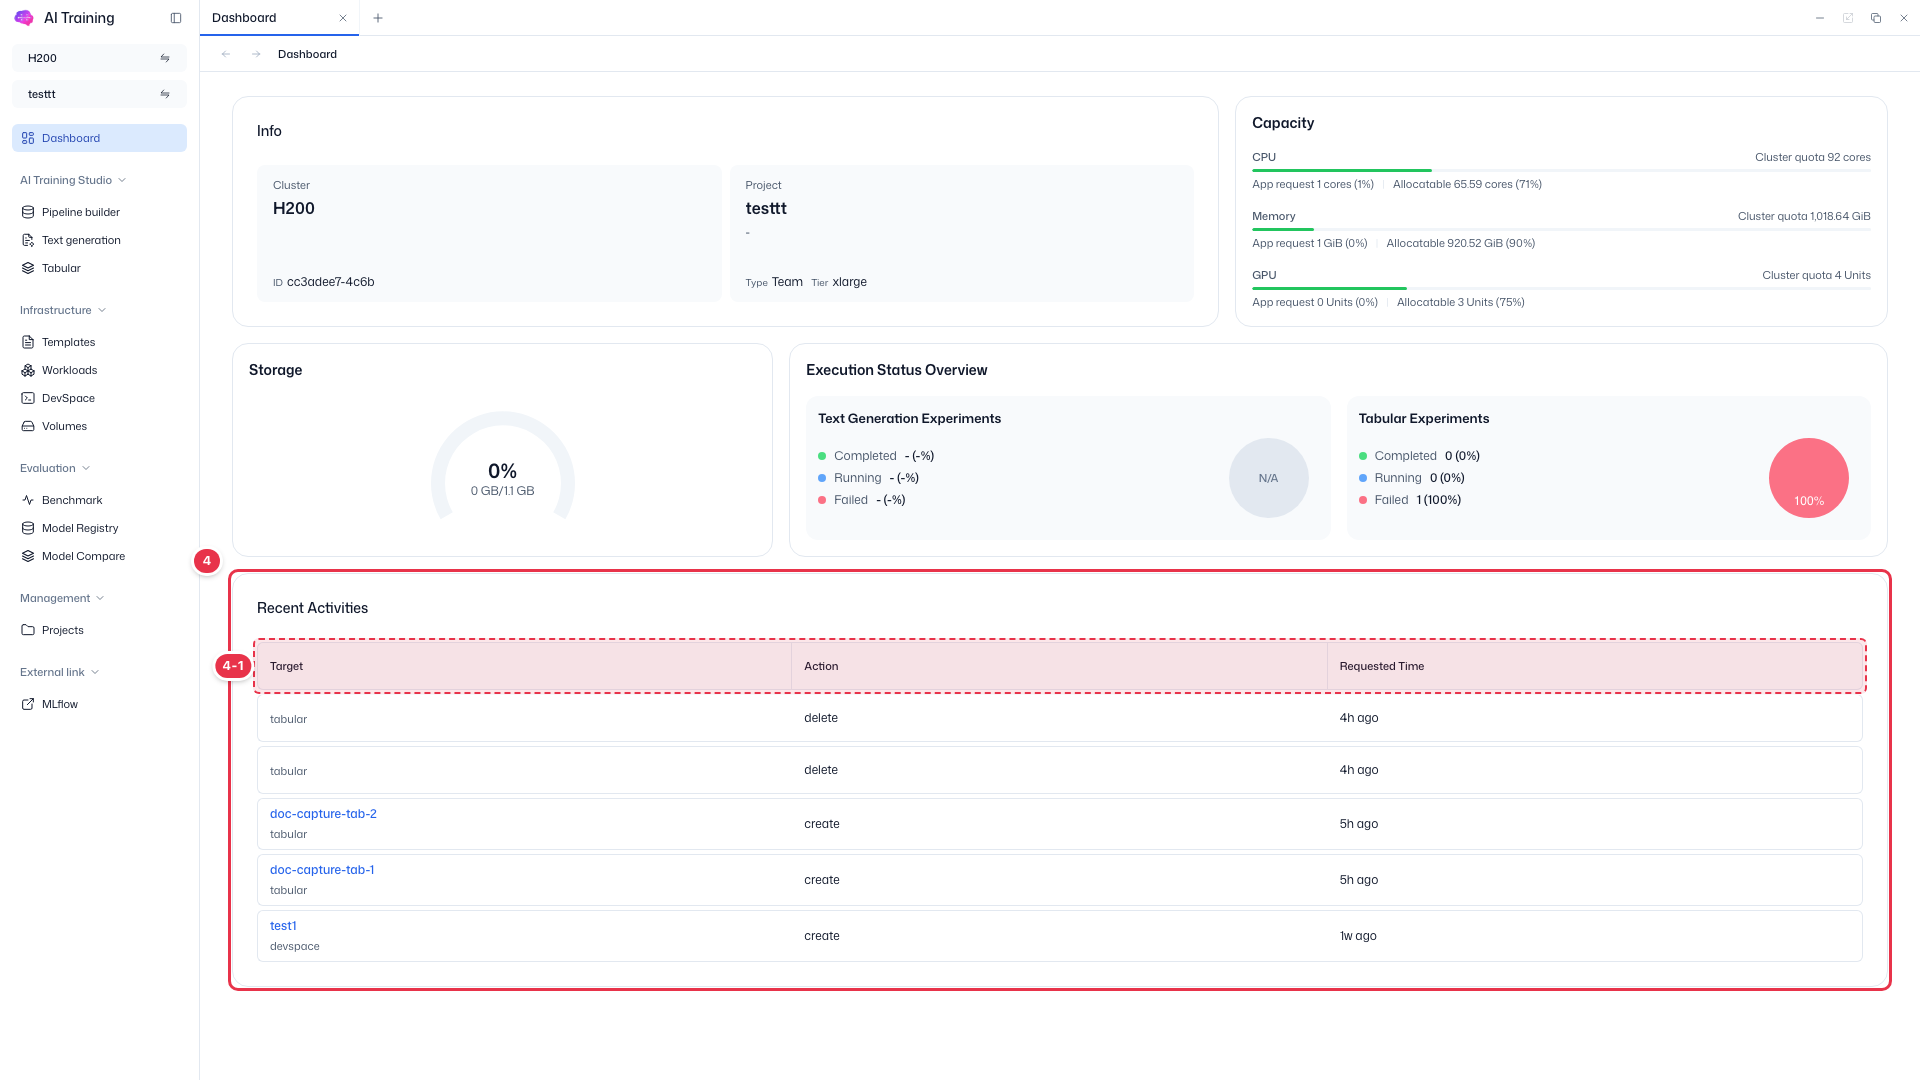This screenshot has width=1920, height=1080.
Task: Open the testtt project selector
Action: tap(99, 94)
